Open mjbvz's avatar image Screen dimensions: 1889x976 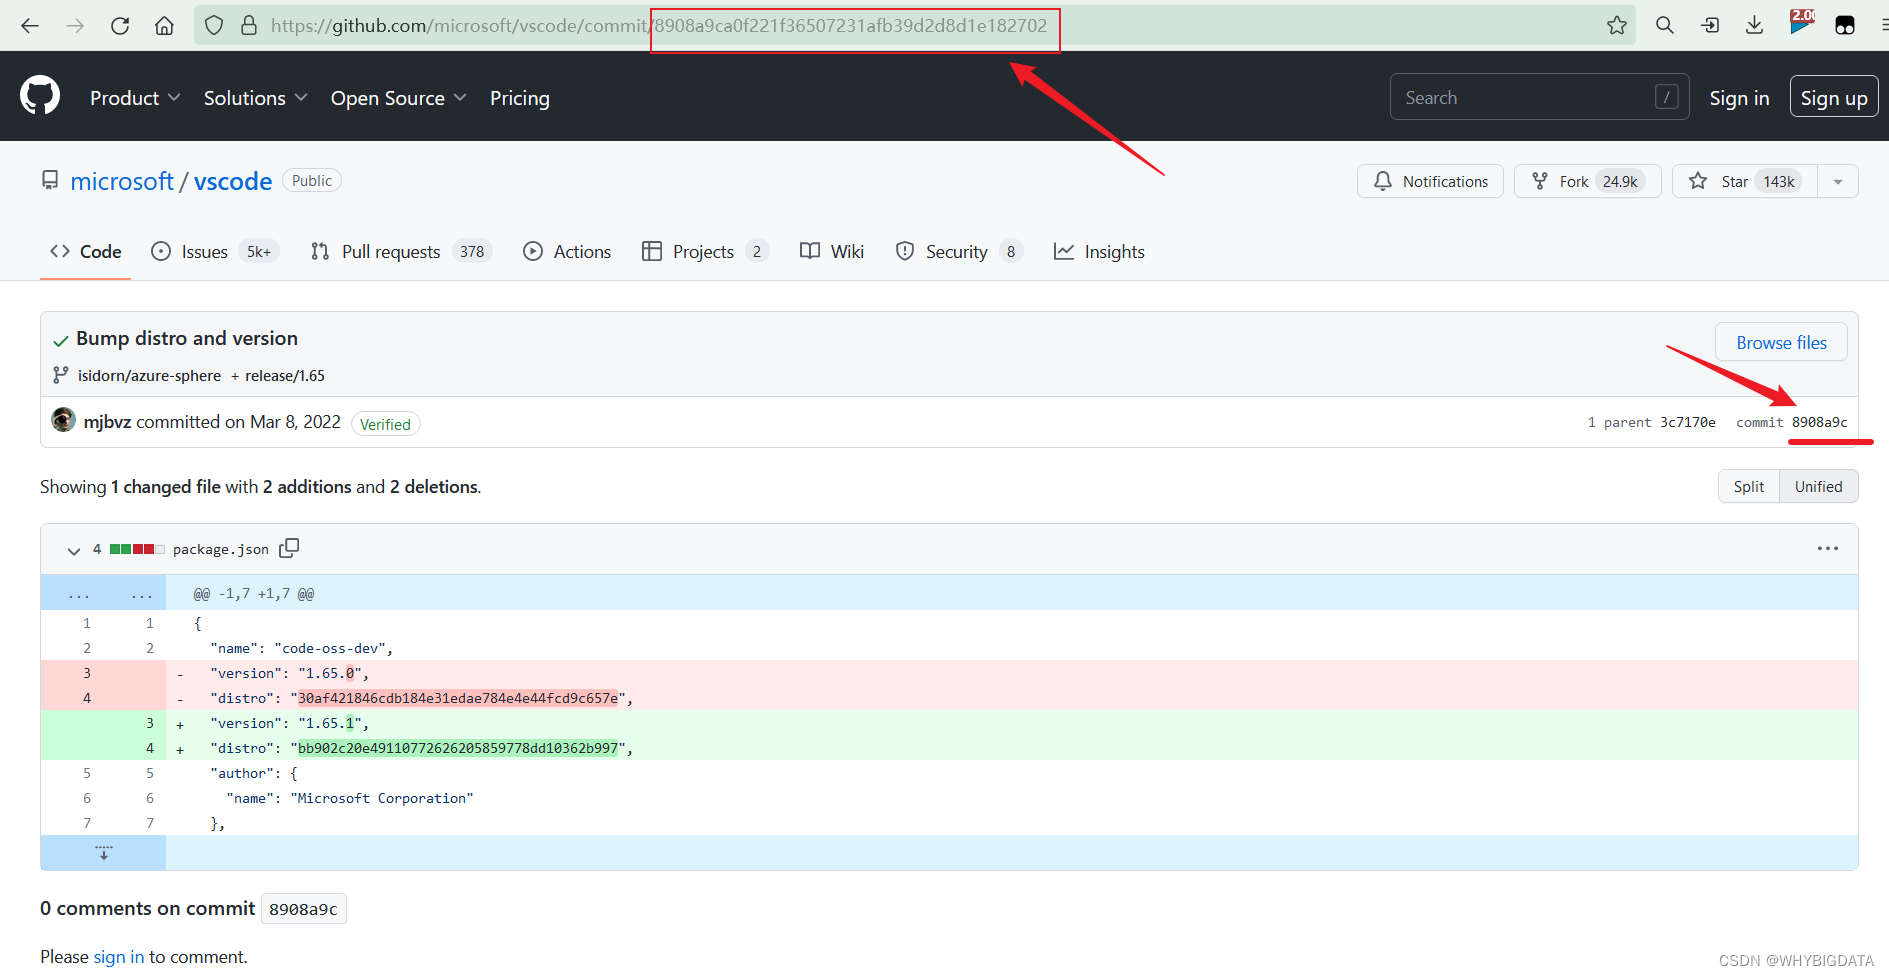coord(63,421)
